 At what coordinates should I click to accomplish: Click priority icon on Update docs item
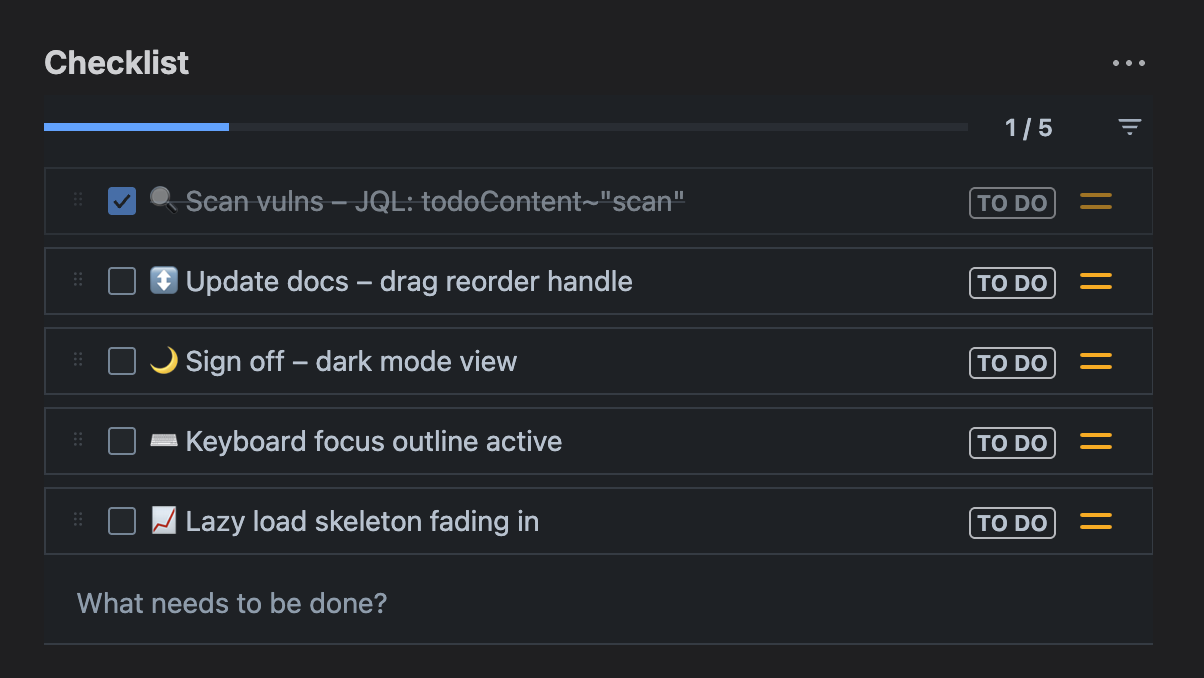point(1096,282)
